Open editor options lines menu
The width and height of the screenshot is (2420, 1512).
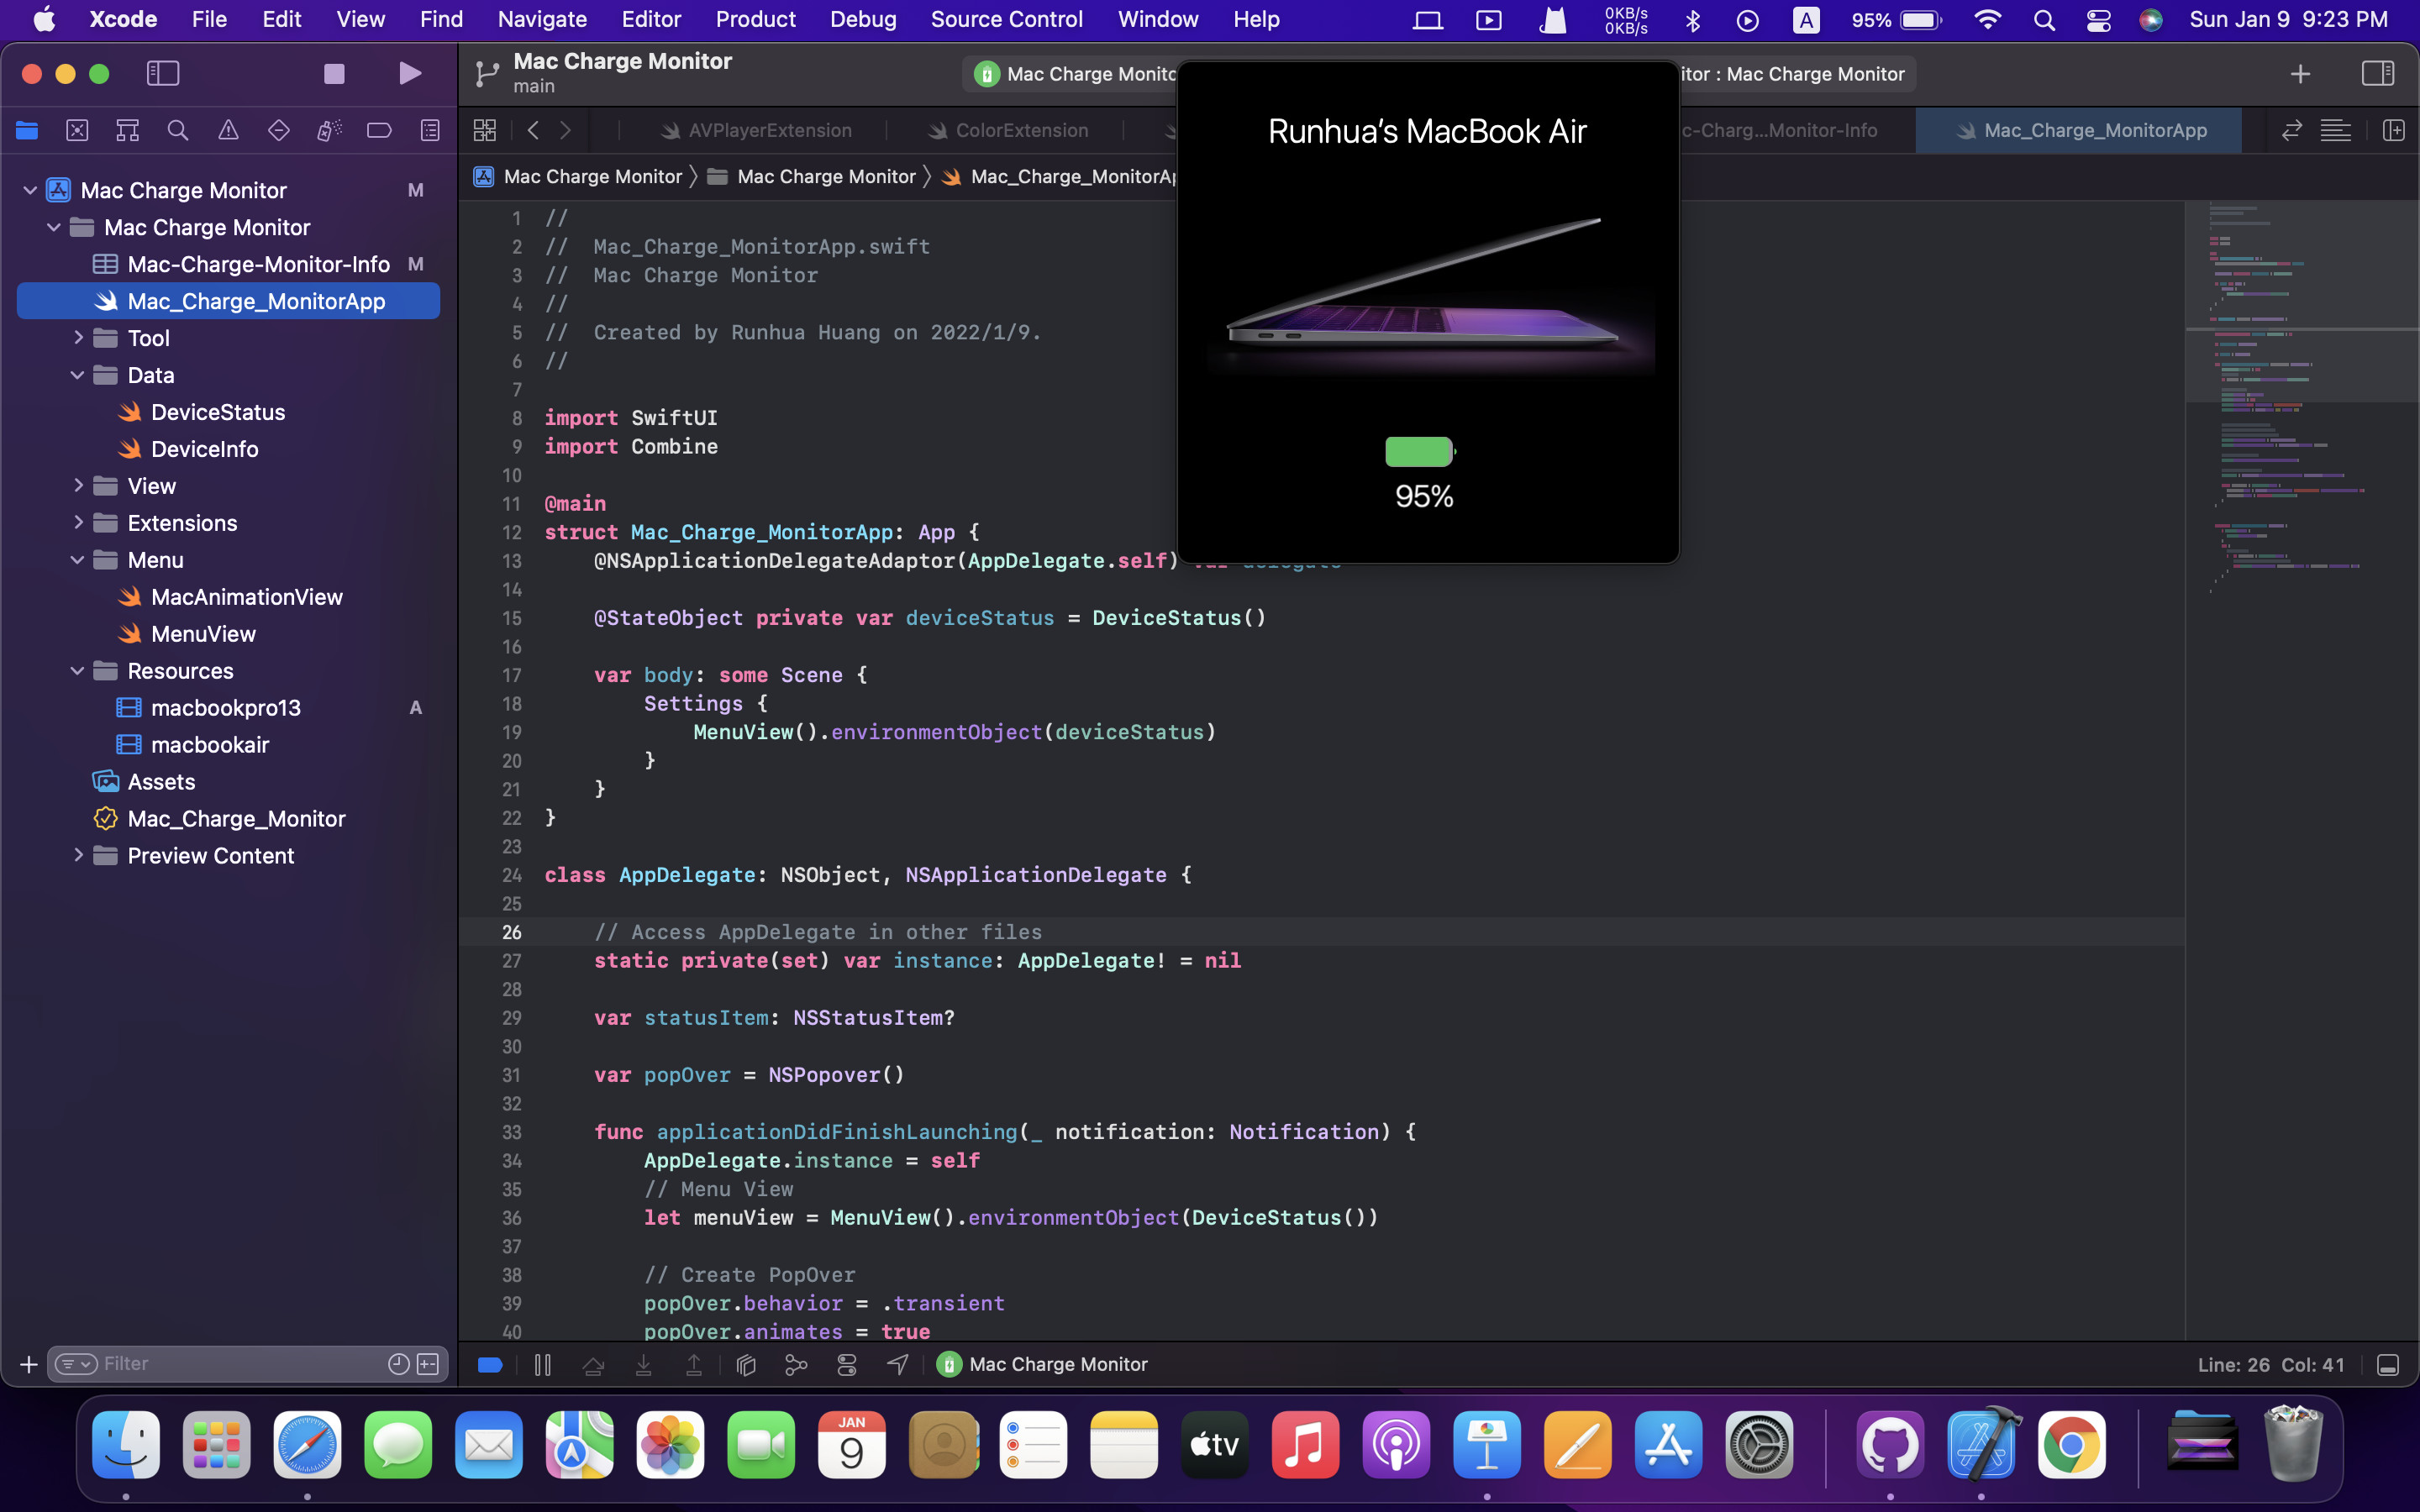[2336, 130]
